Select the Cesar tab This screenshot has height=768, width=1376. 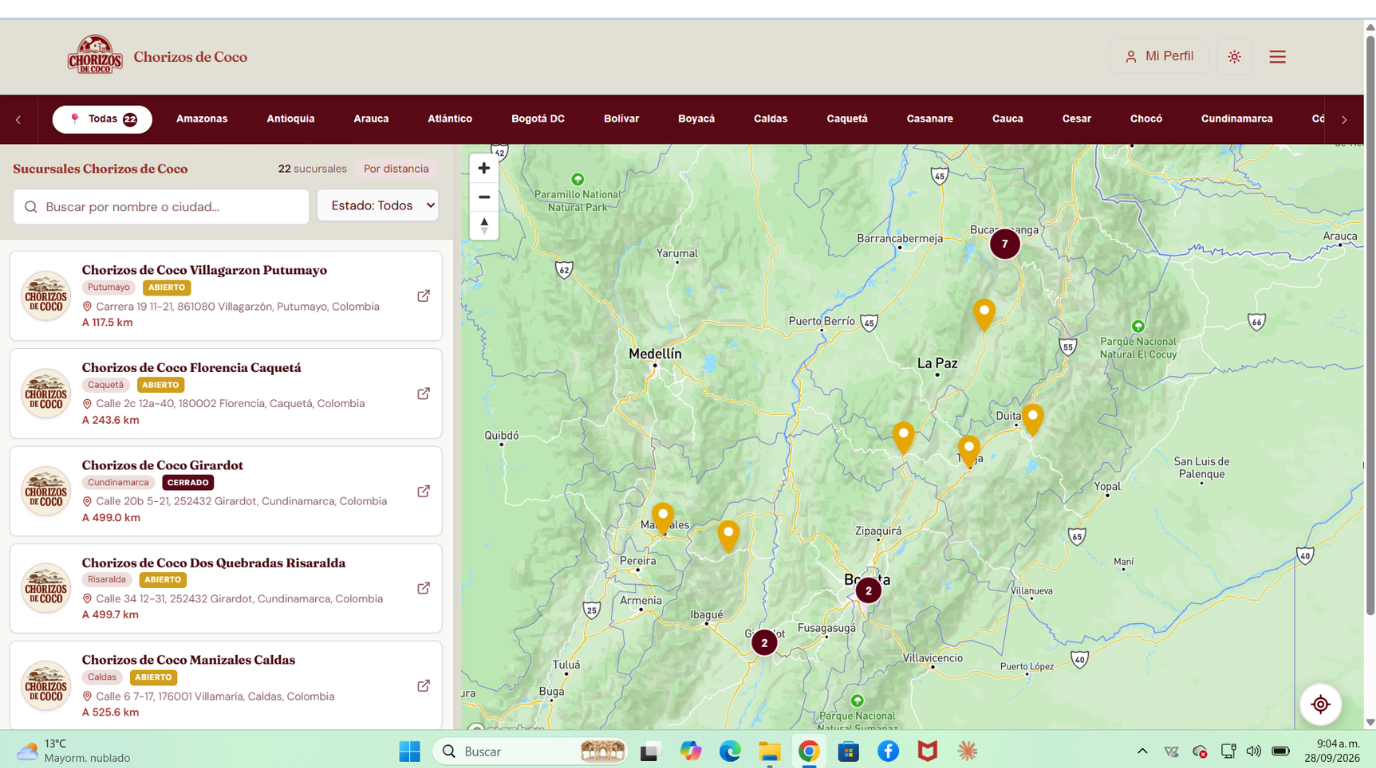coord(1077,119)
